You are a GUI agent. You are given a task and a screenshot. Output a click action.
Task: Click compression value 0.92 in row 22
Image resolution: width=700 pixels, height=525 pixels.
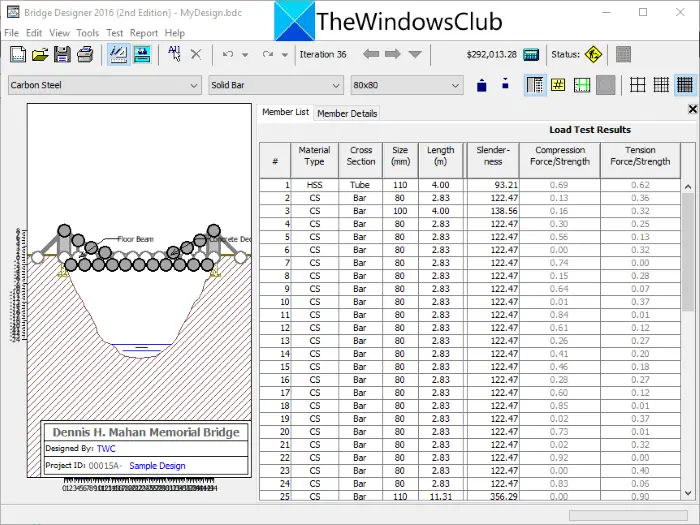pyautogui.click(x=559, y=458)
